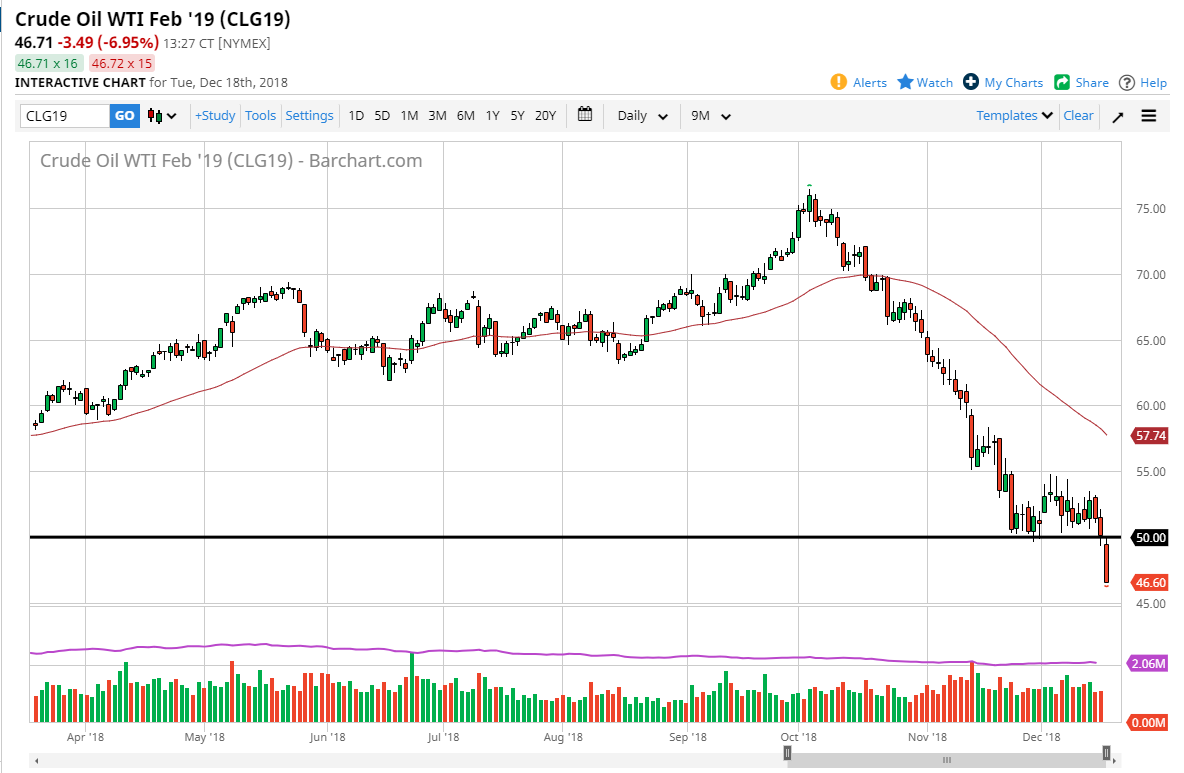Open the hamburger menu icon
1184x773 pixels.
pyautogui.click(x=1149, y=116)
